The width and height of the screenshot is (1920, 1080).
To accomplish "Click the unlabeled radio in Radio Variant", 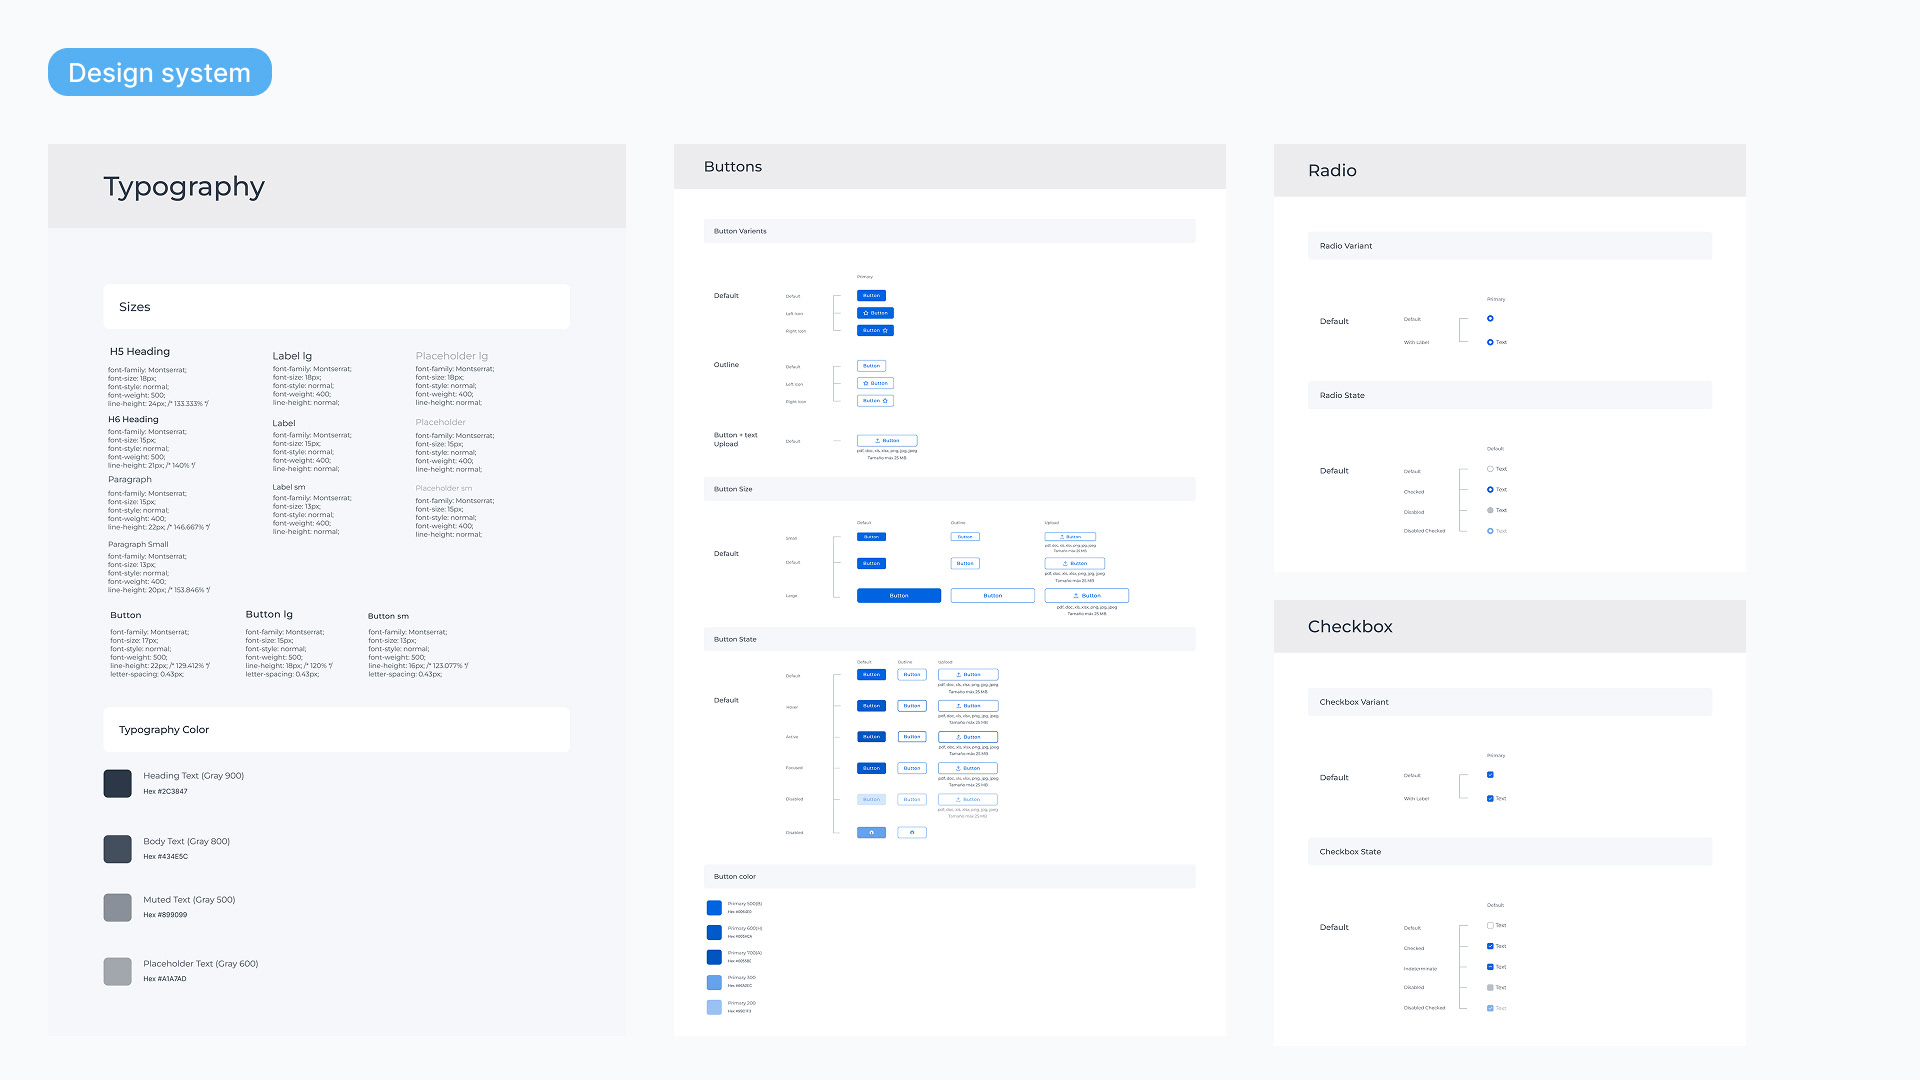I will click(x=1490, y=319).
